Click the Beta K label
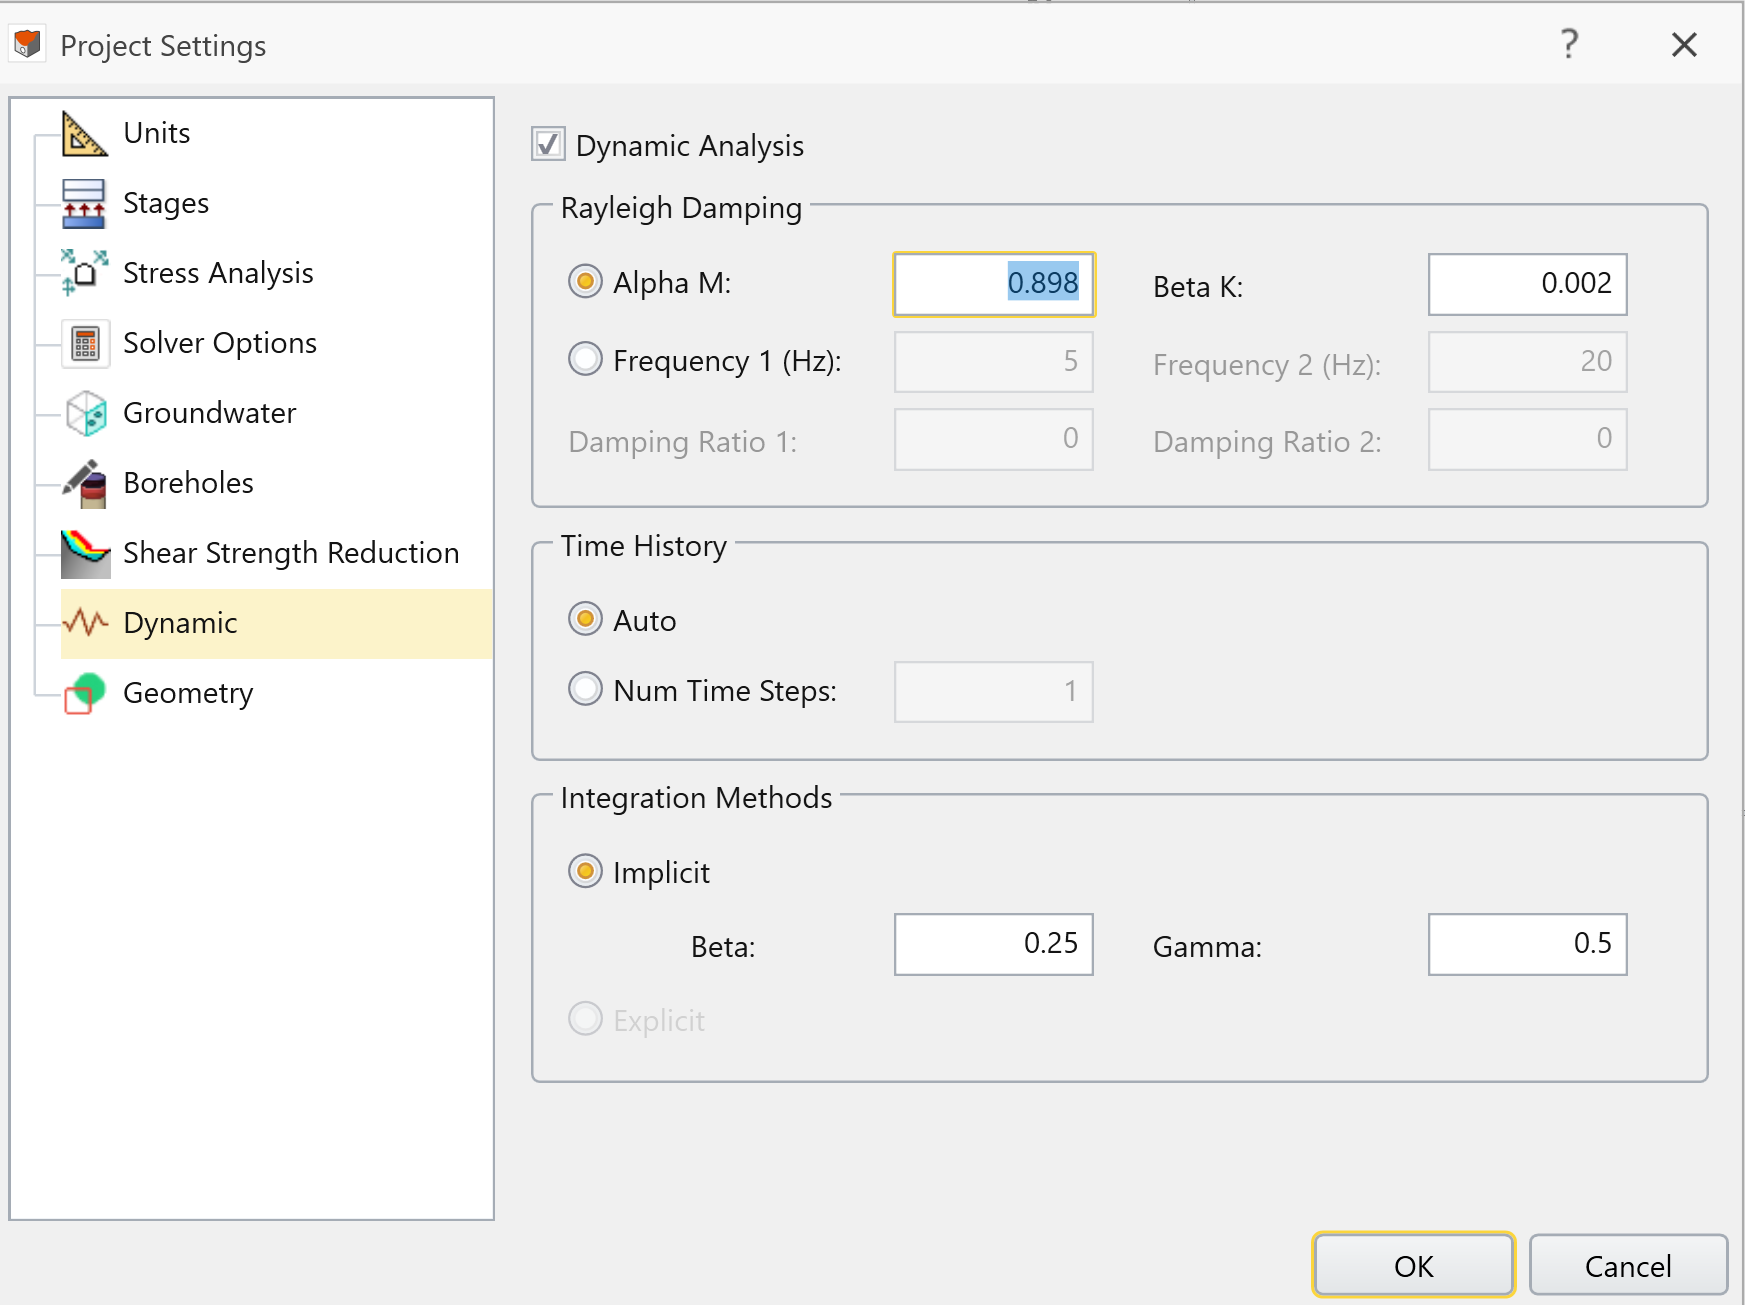1745x1305 pixels. (x=1198, y=287)
